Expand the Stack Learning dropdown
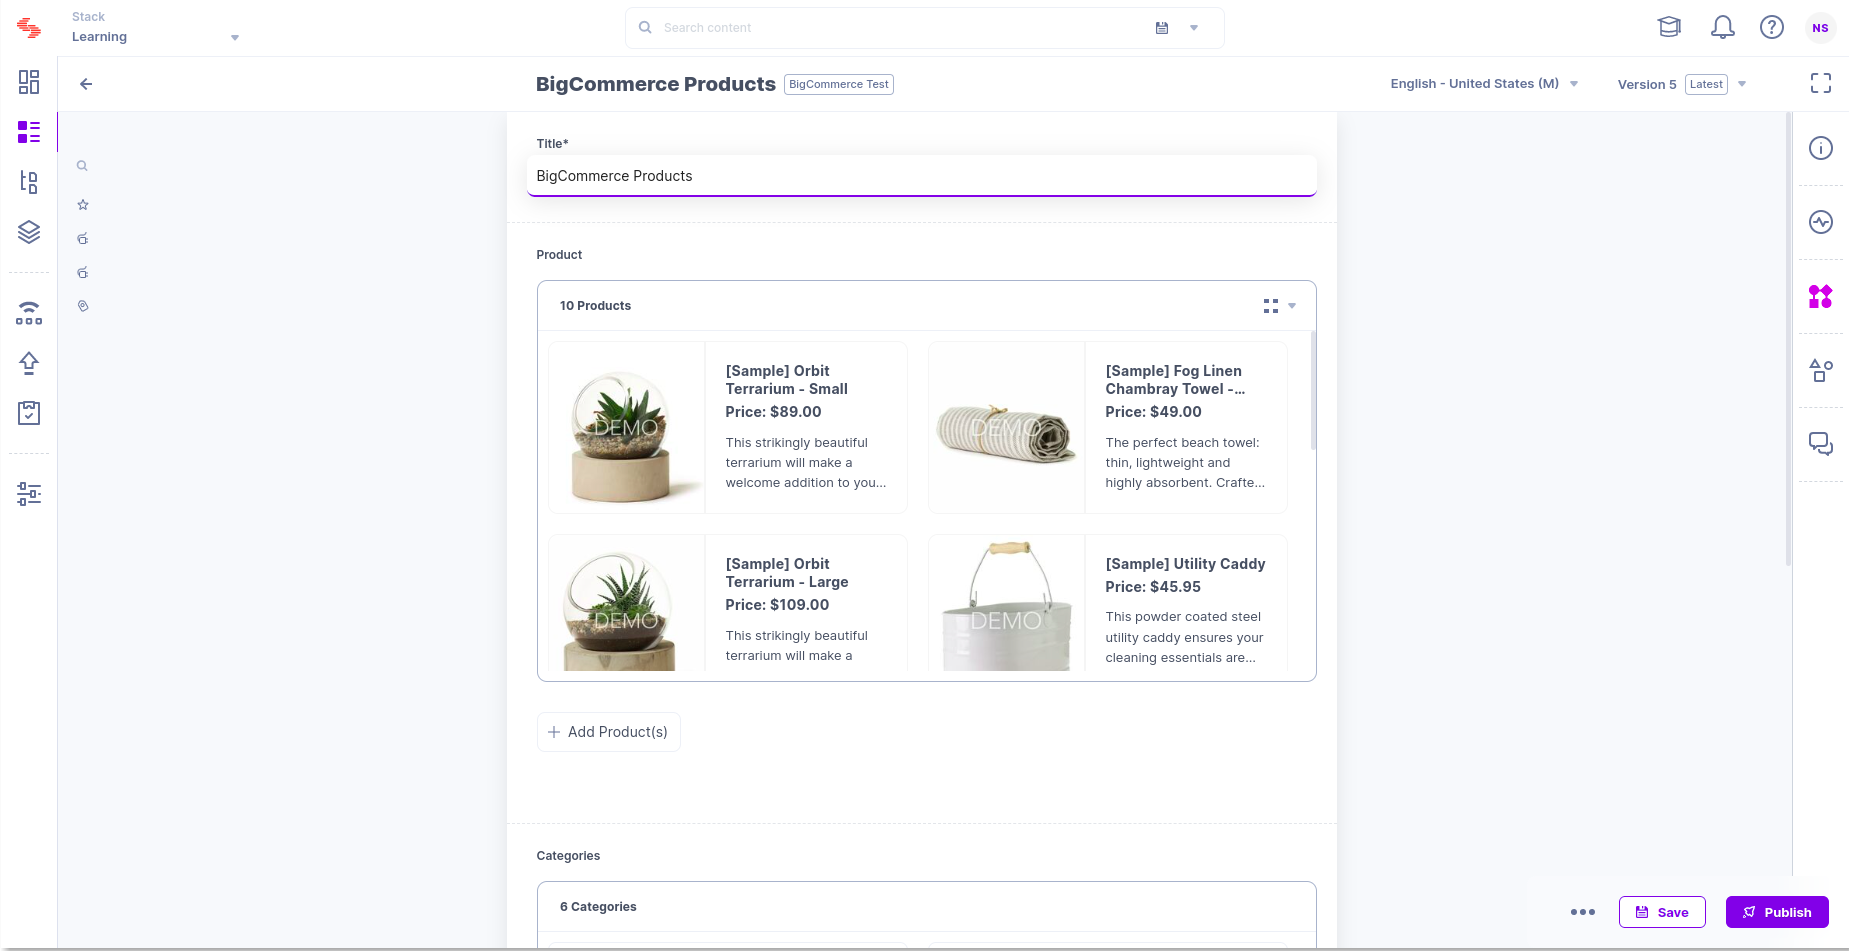This screenshot has height=951, width=1849. pos(235,38)
